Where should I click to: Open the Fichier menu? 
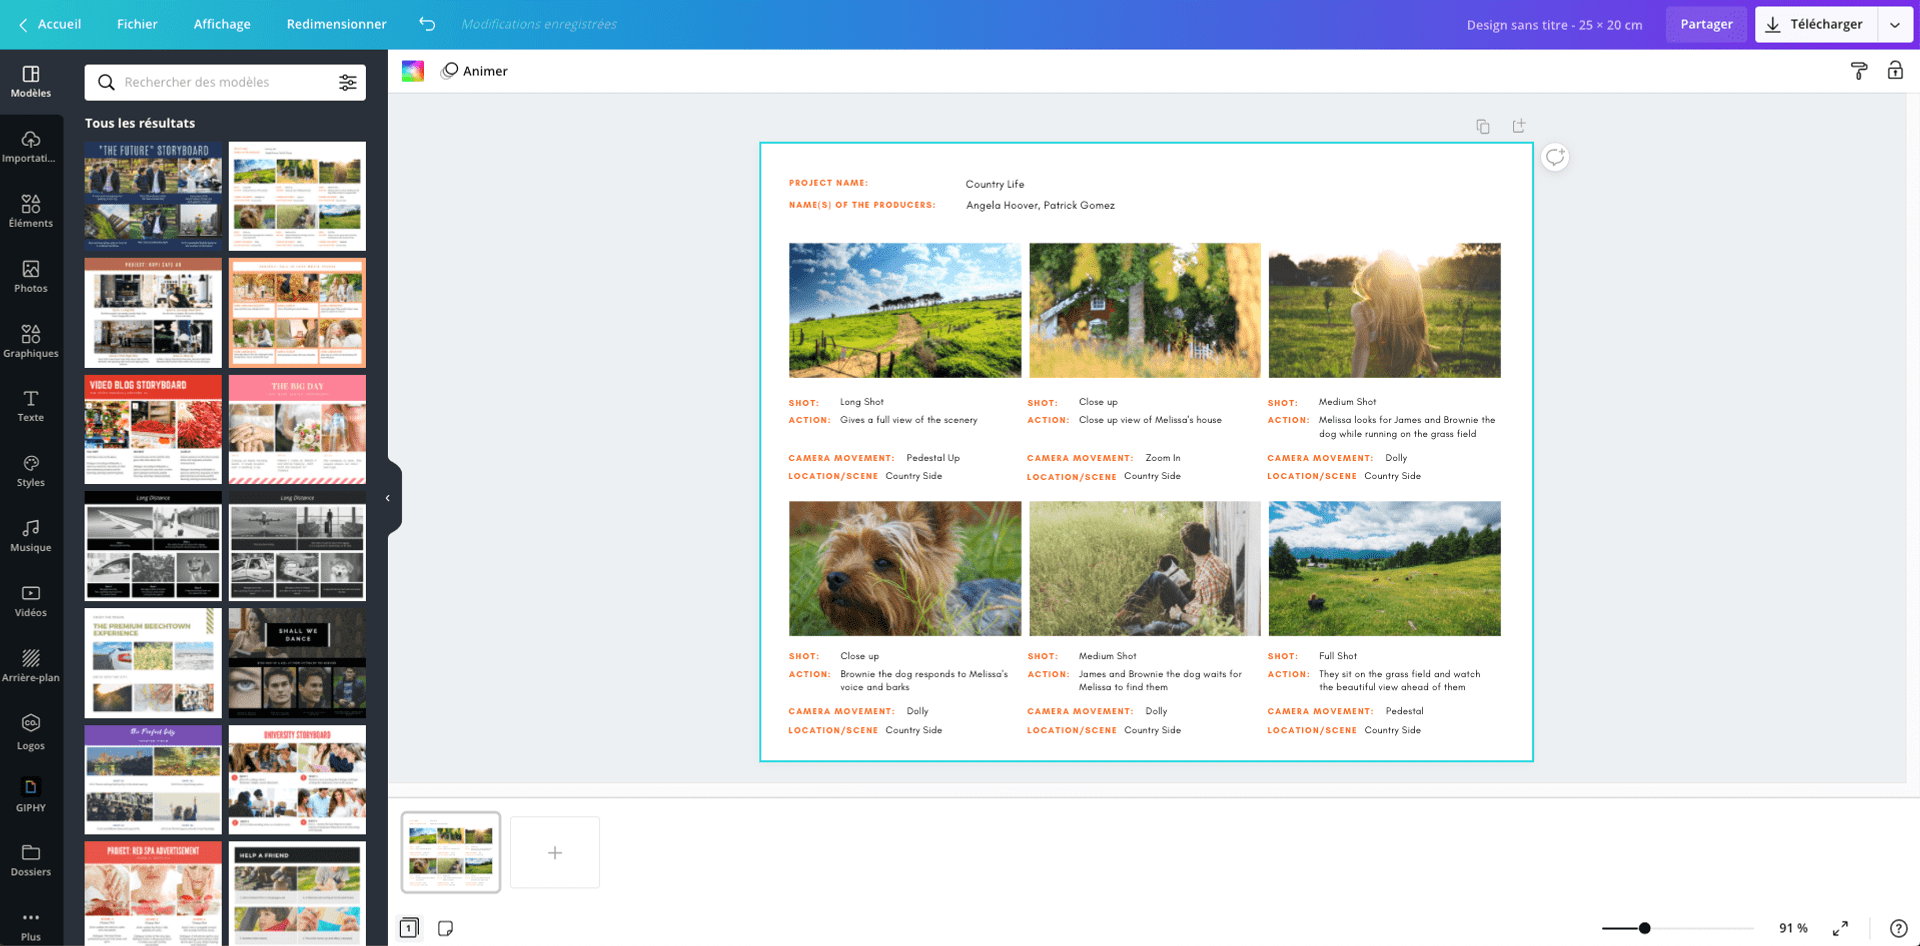(x=137, y=24)
